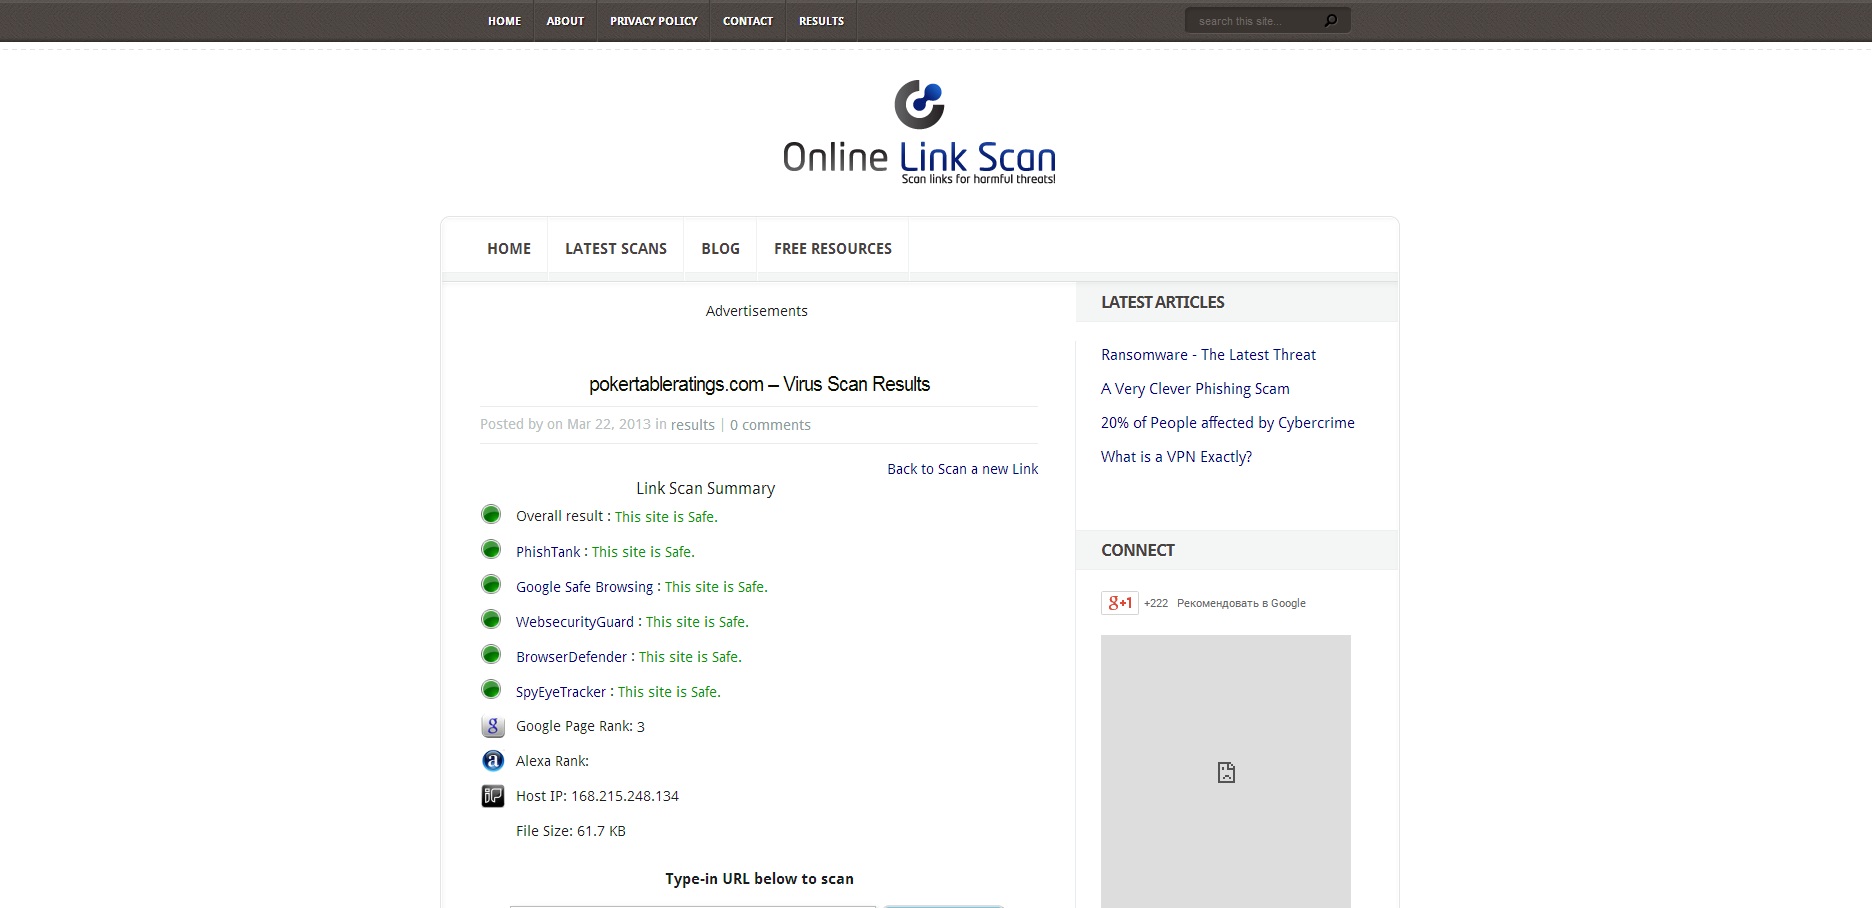The height and width of the screenshot is (908, 1872).
Task: Switch to the Latest Scans tab
Action: (x=616, y=249)
